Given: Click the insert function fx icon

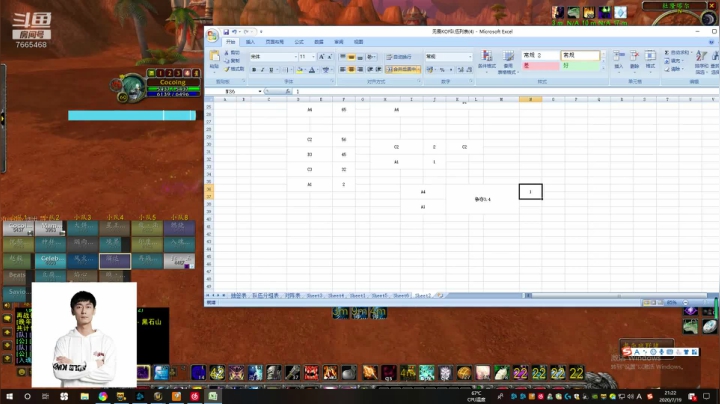Looking at the screenshot, I should 288,91.
